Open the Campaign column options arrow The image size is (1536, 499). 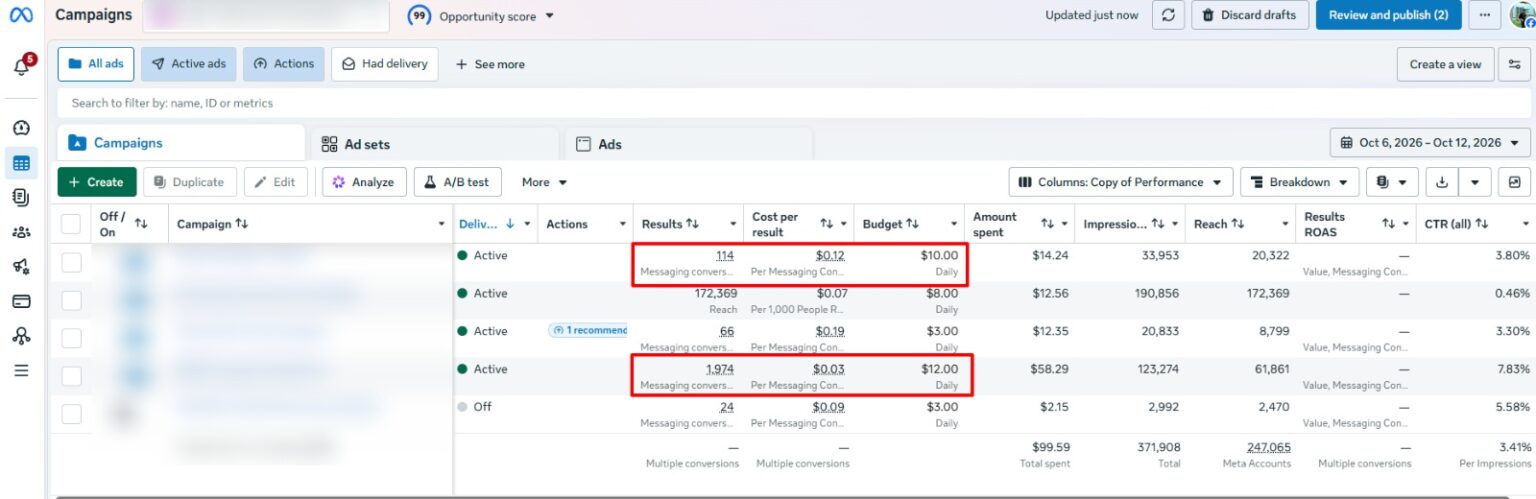(x=442, y=224)
